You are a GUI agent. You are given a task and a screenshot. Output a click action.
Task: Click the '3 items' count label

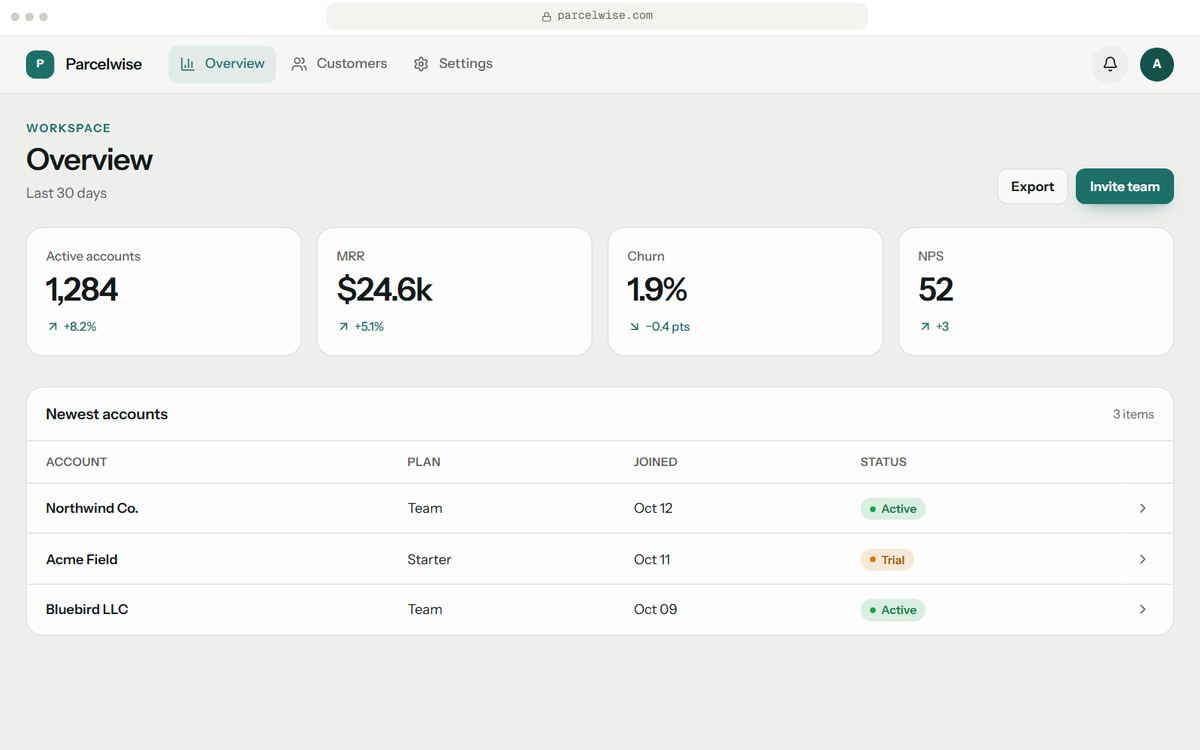click(x=1133, y=414)
